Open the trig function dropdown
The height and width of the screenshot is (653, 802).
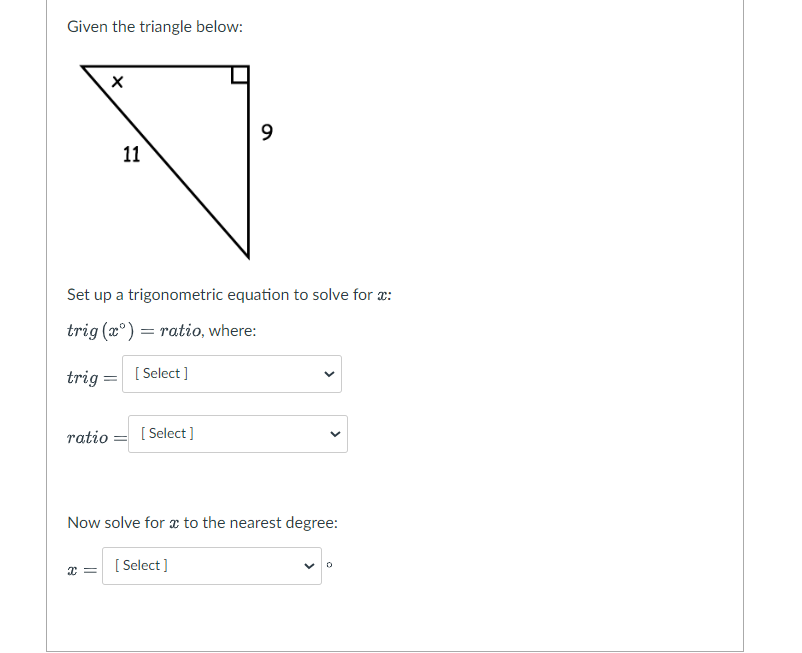pyautogui.click(x=232, y=373)
